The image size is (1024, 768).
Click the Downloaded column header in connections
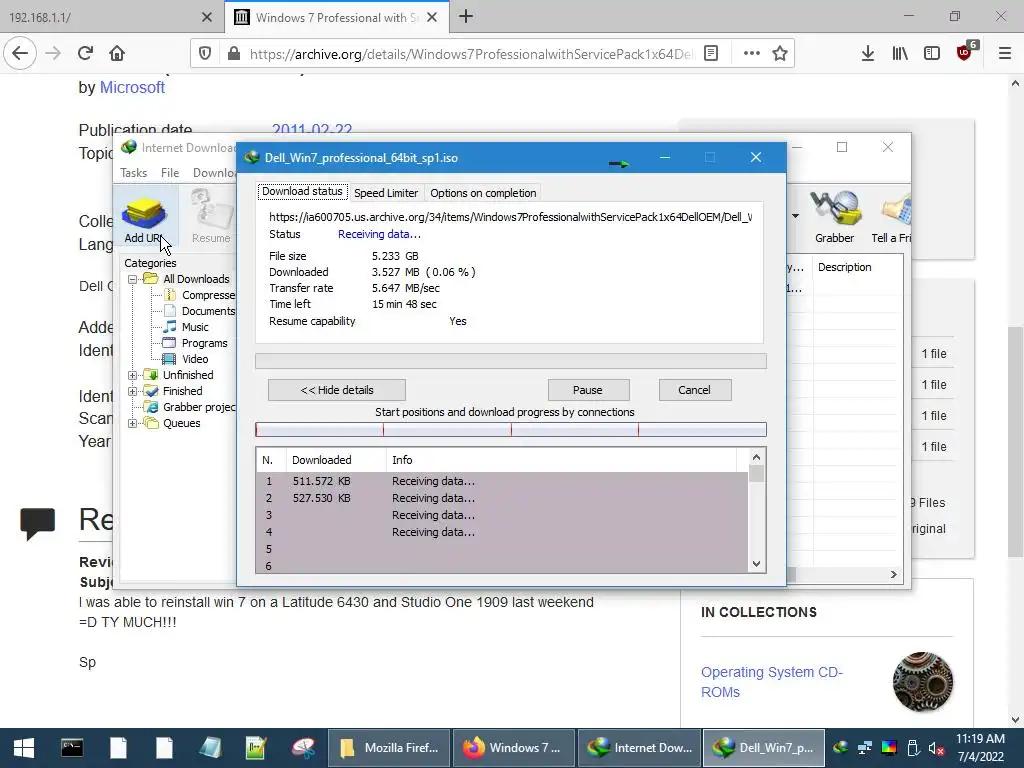(336, 460)
